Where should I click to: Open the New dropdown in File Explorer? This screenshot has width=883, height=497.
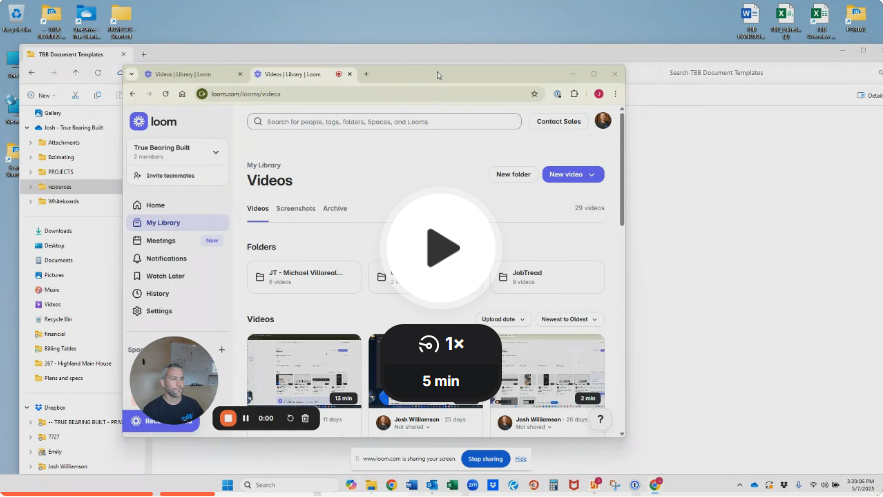click(42, 95)
